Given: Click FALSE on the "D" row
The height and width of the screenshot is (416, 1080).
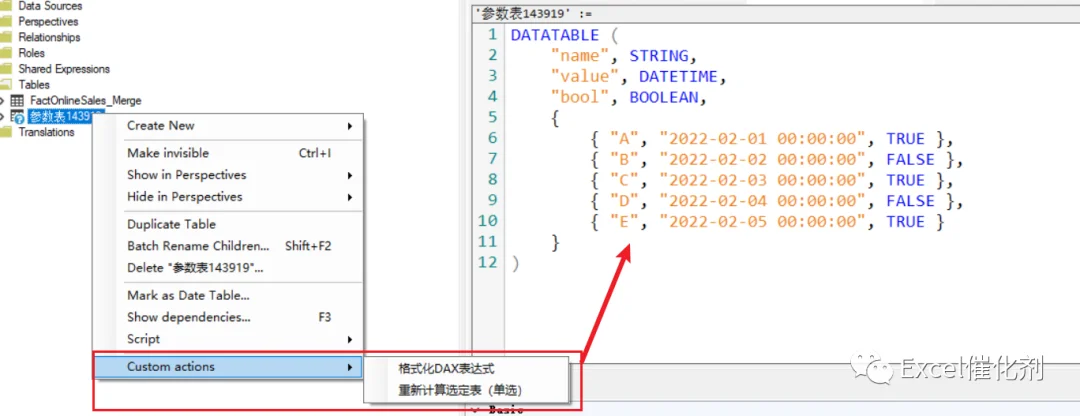Looking at the screenshot, I should pyautogui.click(x=910, y=200).
